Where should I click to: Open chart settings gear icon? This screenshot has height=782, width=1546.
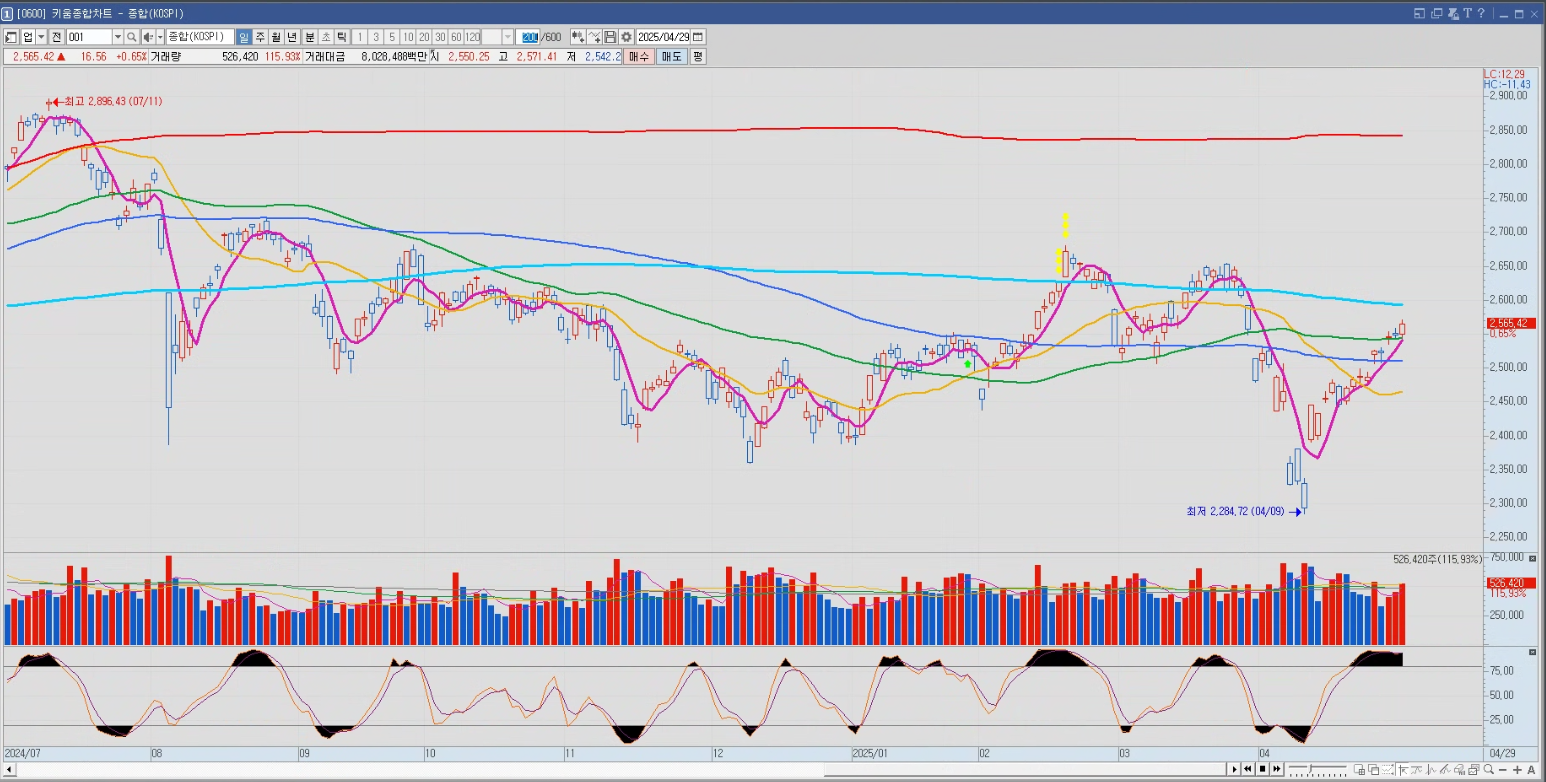(626, 37)
